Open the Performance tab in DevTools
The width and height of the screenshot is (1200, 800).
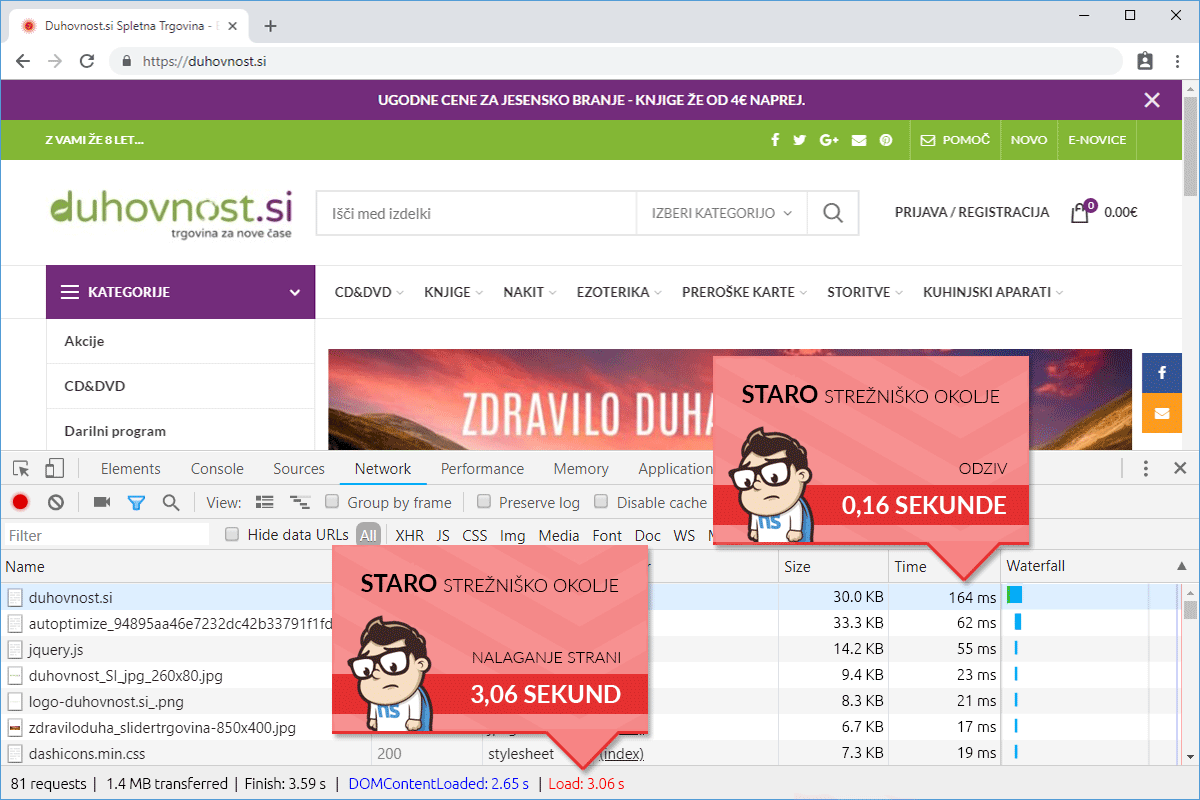482,468
